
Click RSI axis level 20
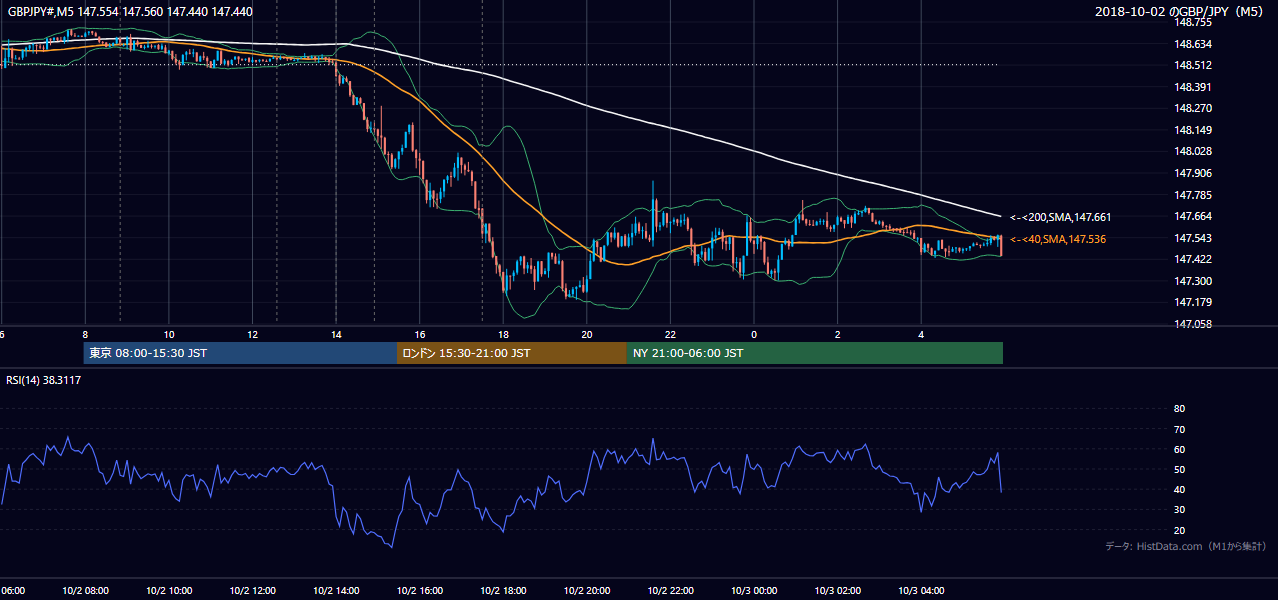pos(1179,531)
